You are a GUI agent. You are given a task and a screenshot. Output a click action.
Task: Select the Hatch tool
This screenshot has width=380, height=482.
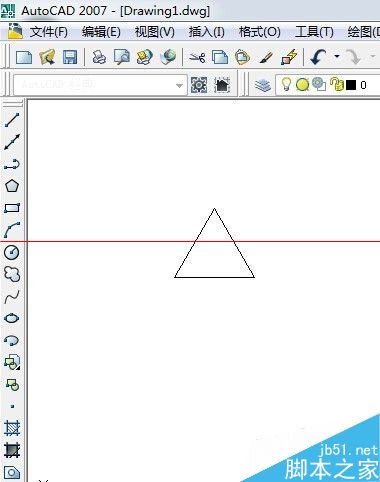click(x=12, y=428)
